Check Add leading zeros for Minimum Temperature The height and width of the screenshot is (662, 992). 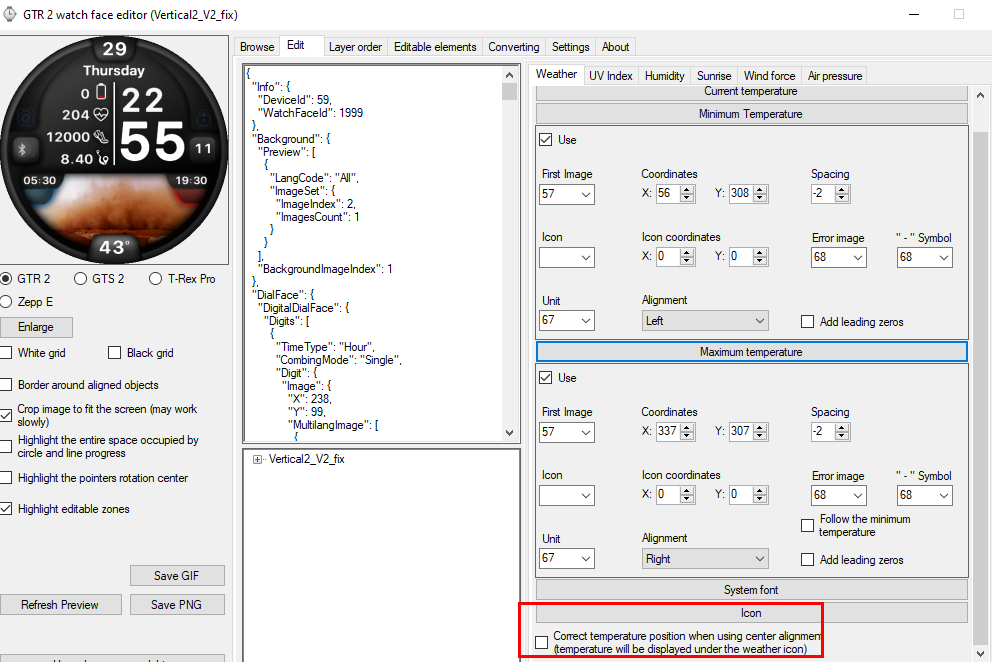807,322
